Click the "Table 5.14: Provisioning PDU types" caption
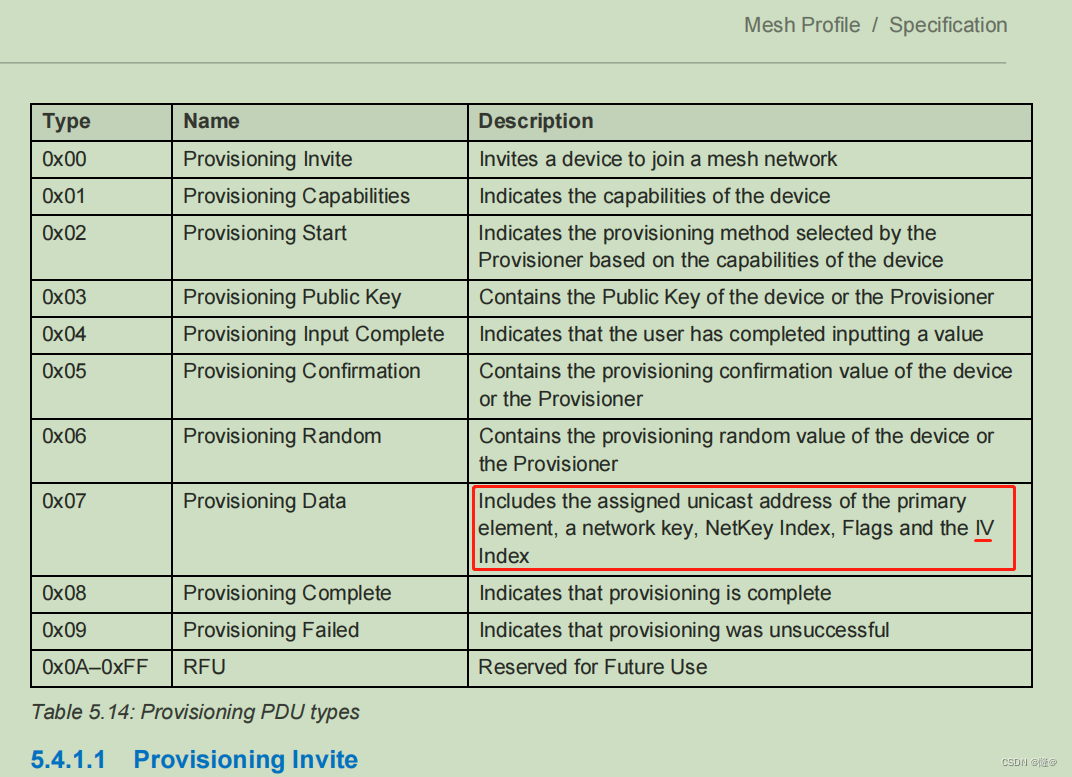Viewport: 1072px width, 777px height. 195,712
